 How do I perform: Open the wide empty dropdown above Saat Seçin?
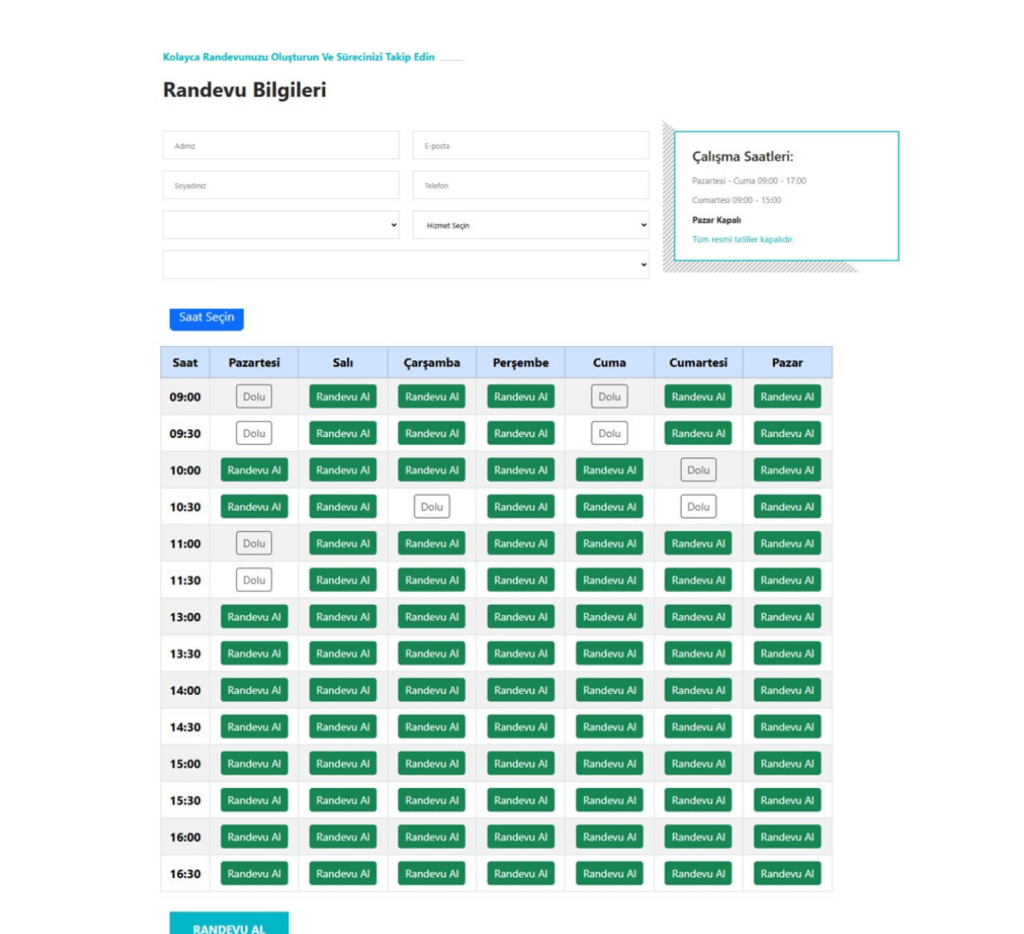(405, 265)
